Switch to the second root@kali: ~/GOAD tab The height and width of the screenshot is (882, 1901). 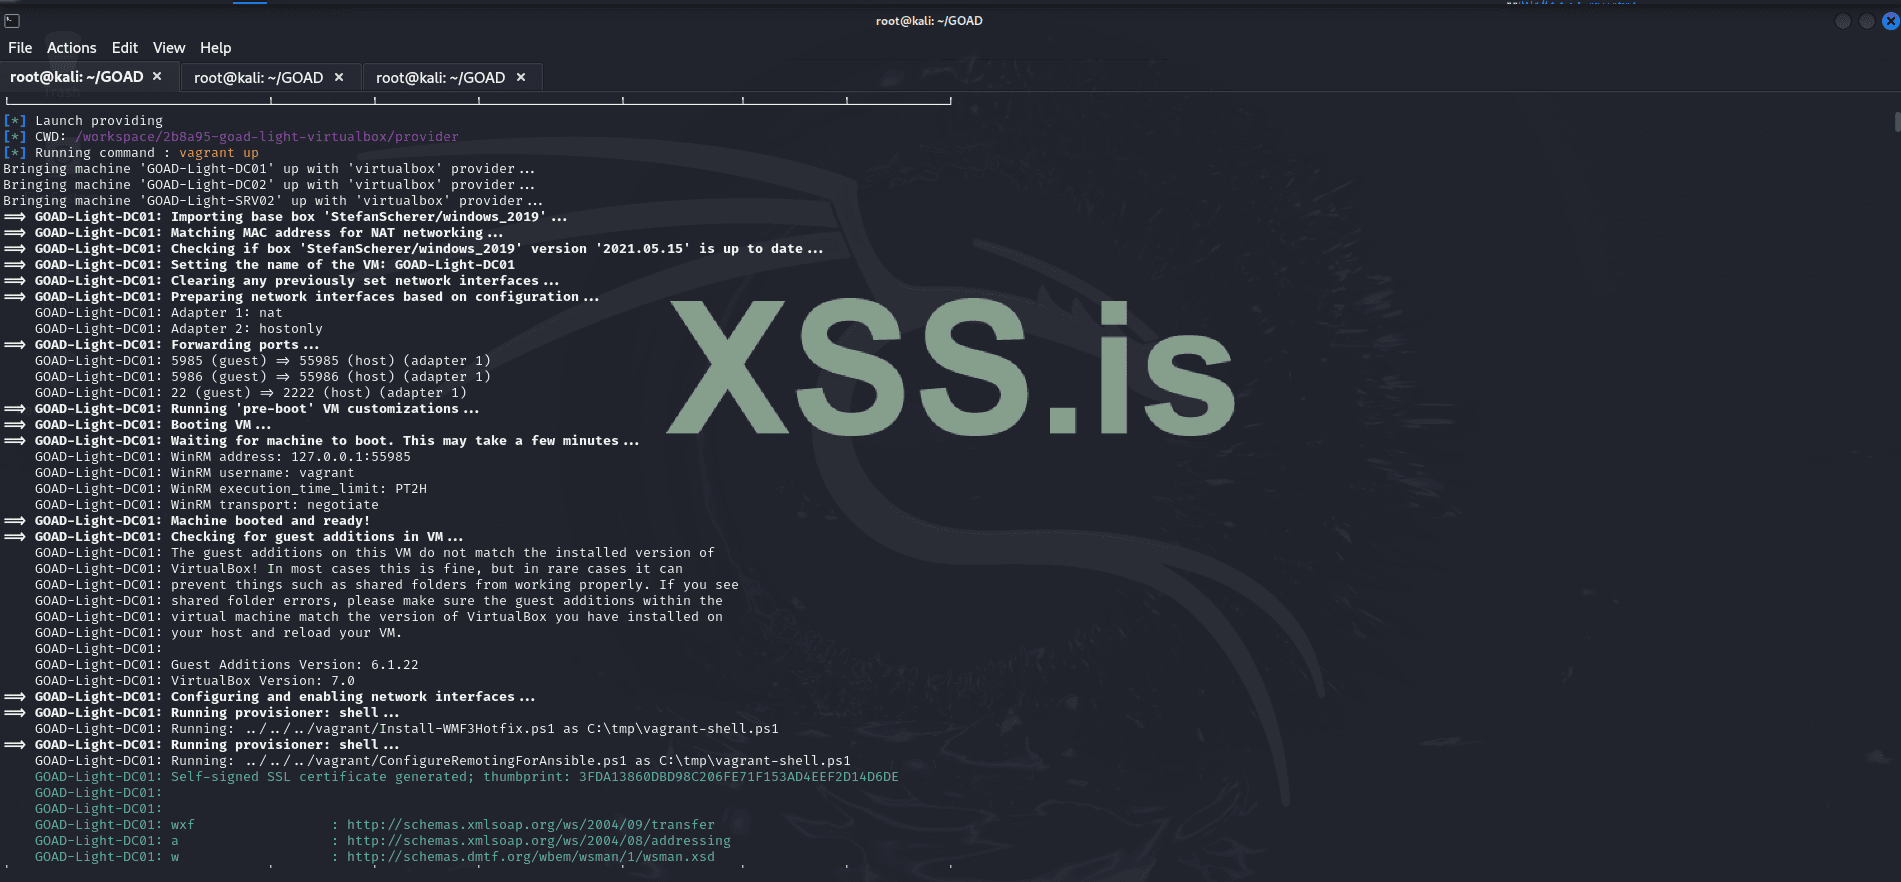(x=258, y=77)
